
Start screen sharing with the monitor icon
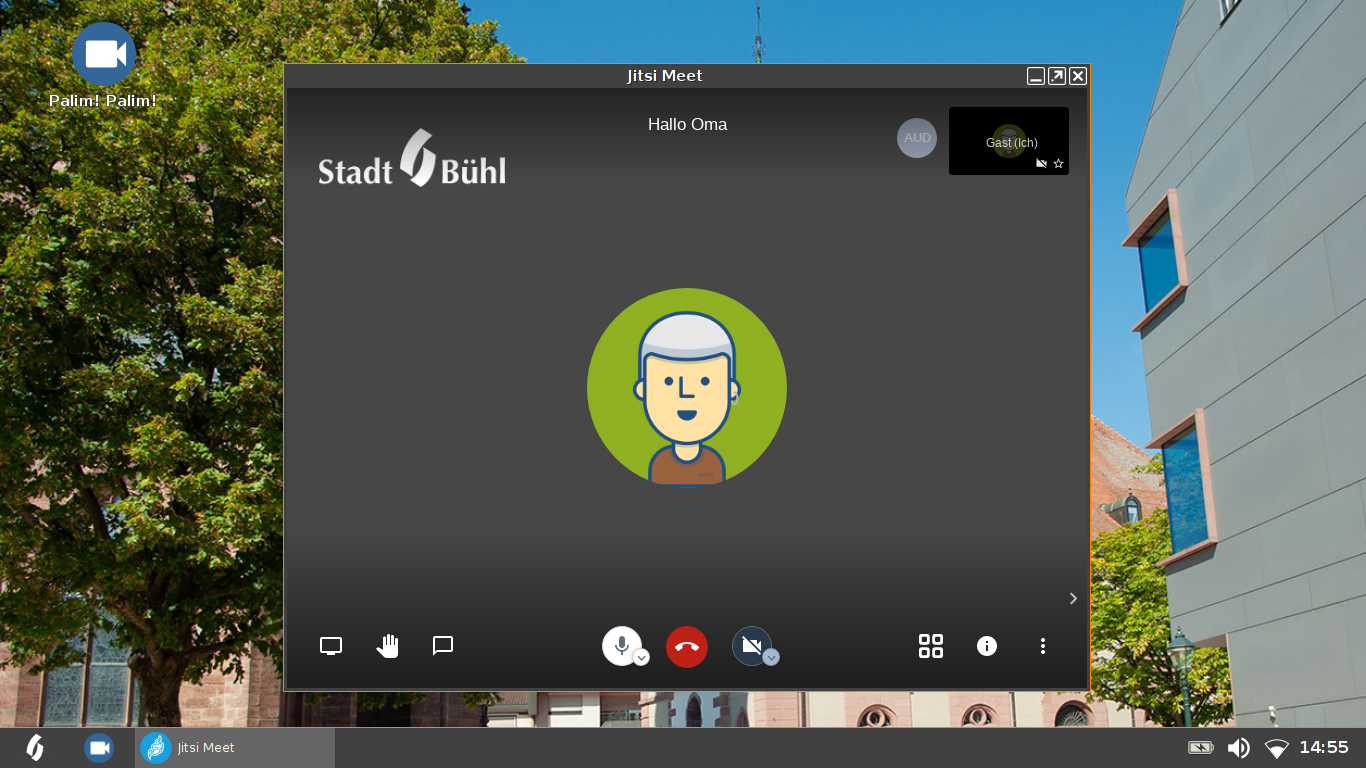pyautogui.click(x=331, y=646)
